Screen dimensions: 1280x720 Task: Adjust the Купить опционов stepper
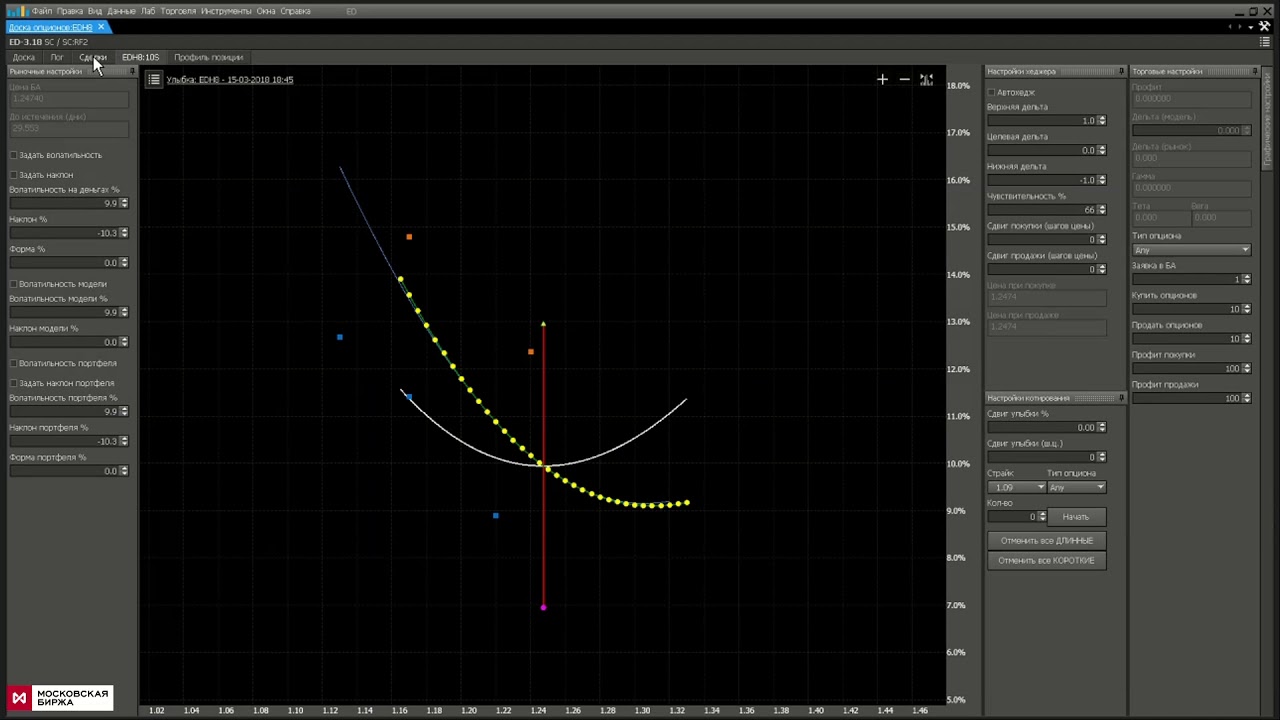pyautogui.click(x=1246, y=309)
